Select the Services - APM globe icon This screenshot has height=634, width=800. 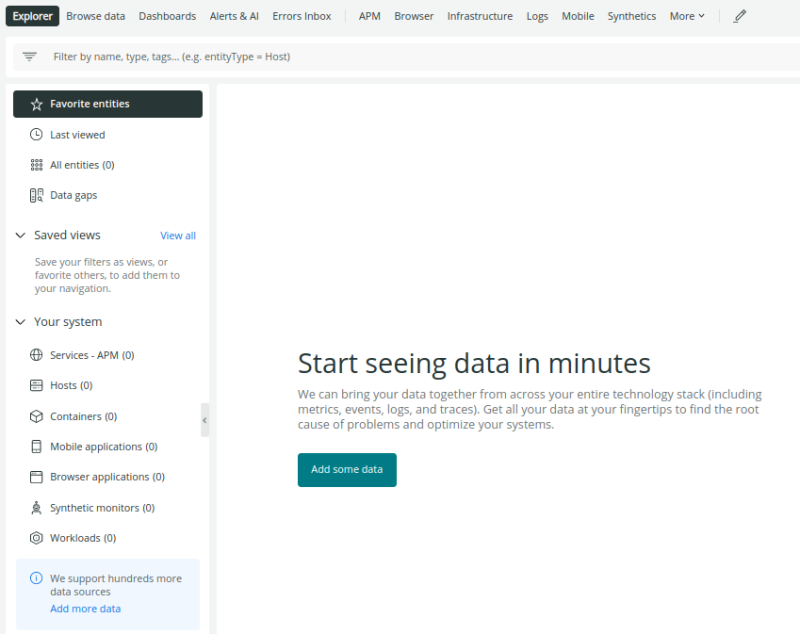37,354
